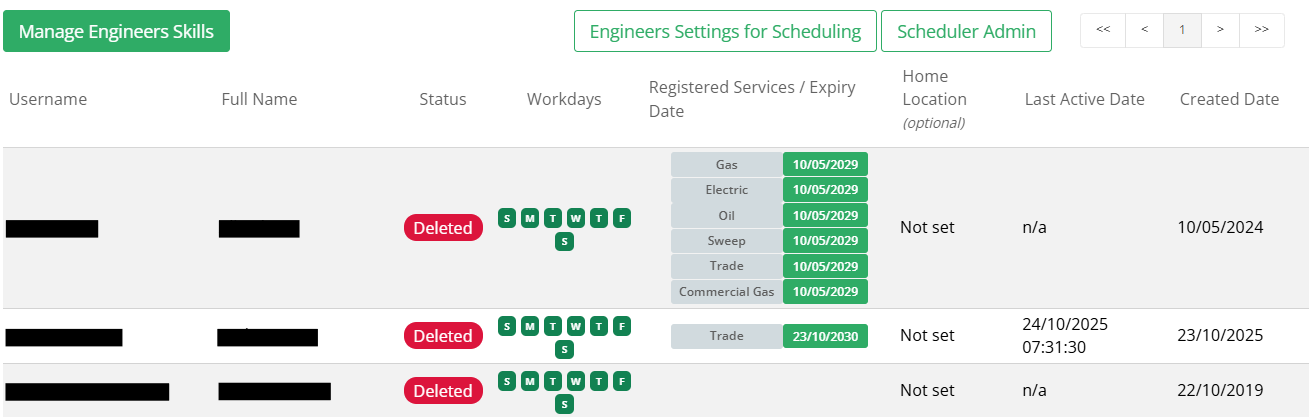Click the 23/10/2030 Trade expiry date
1312x417 pixels.
[825, 336]
